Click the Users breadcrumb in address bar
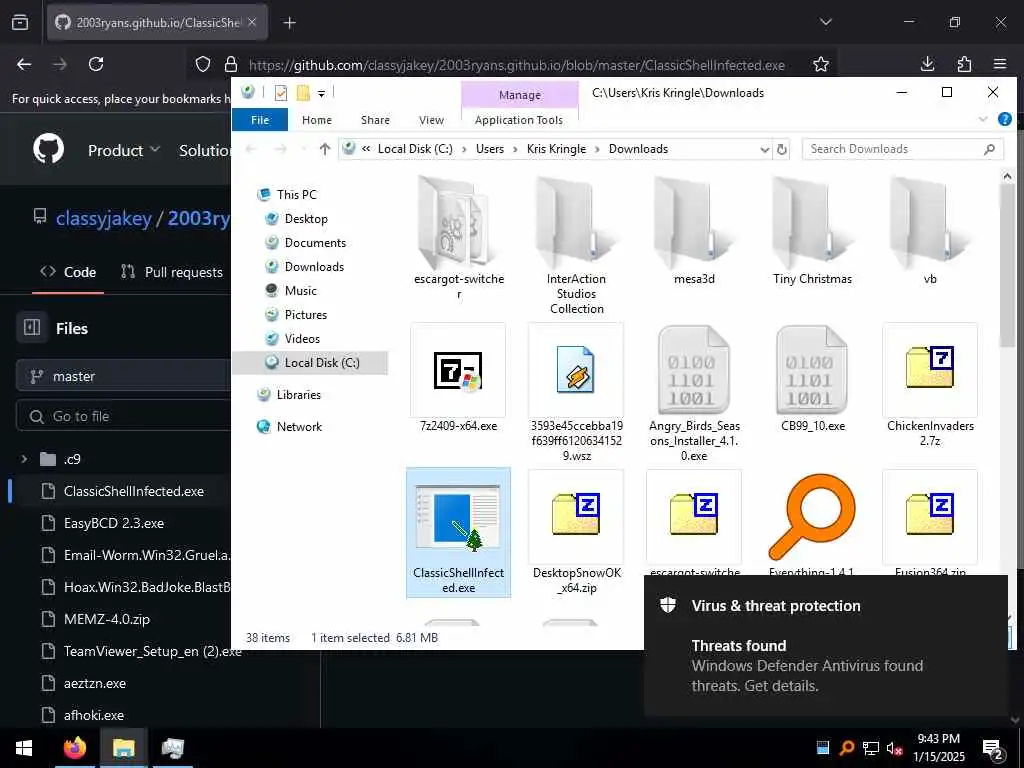 click(490, 149)
